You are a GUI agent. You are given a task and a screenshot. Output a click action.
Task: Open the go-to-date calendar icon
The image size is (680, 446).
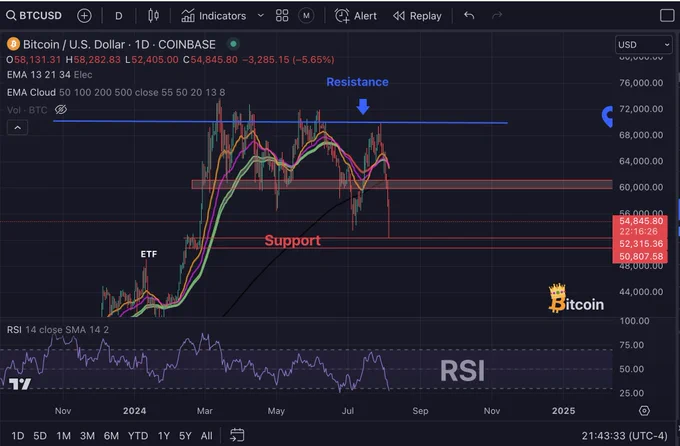(x=237, y=435)
